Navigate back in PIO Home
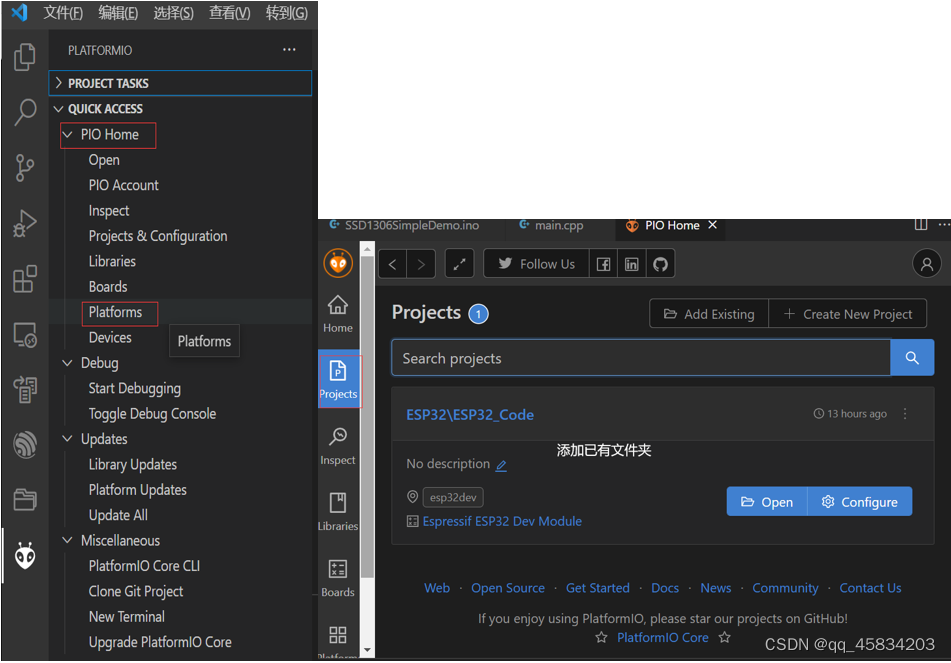 tap(392, 264)
